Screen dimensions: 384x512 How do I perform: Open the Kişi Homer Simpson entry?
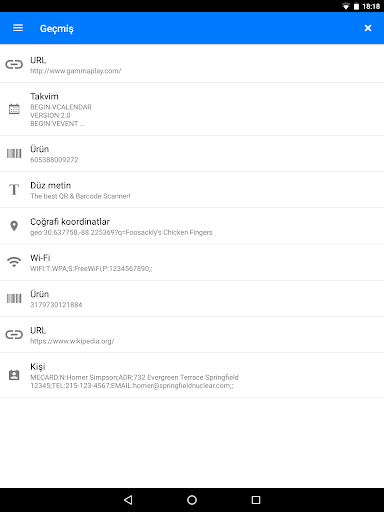pyautogui.click(x=192, y=375)
